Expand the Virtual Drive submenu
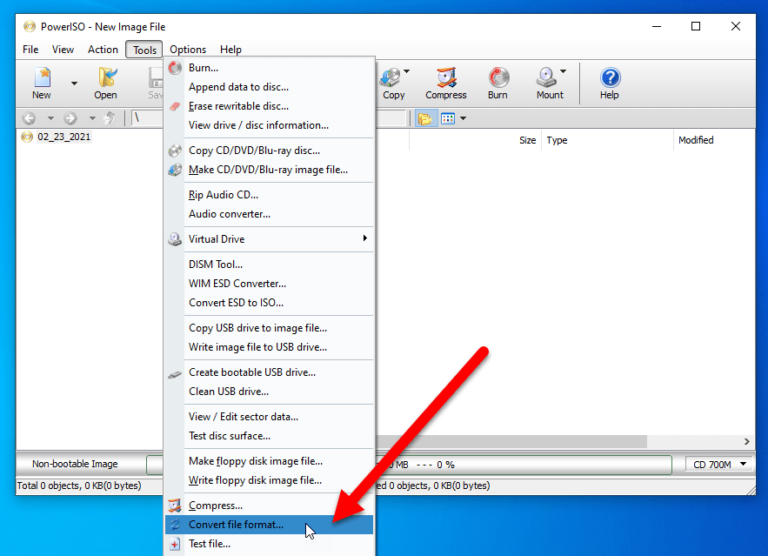The width and height of the screenshot is (768, 556). tap(269, 239)
